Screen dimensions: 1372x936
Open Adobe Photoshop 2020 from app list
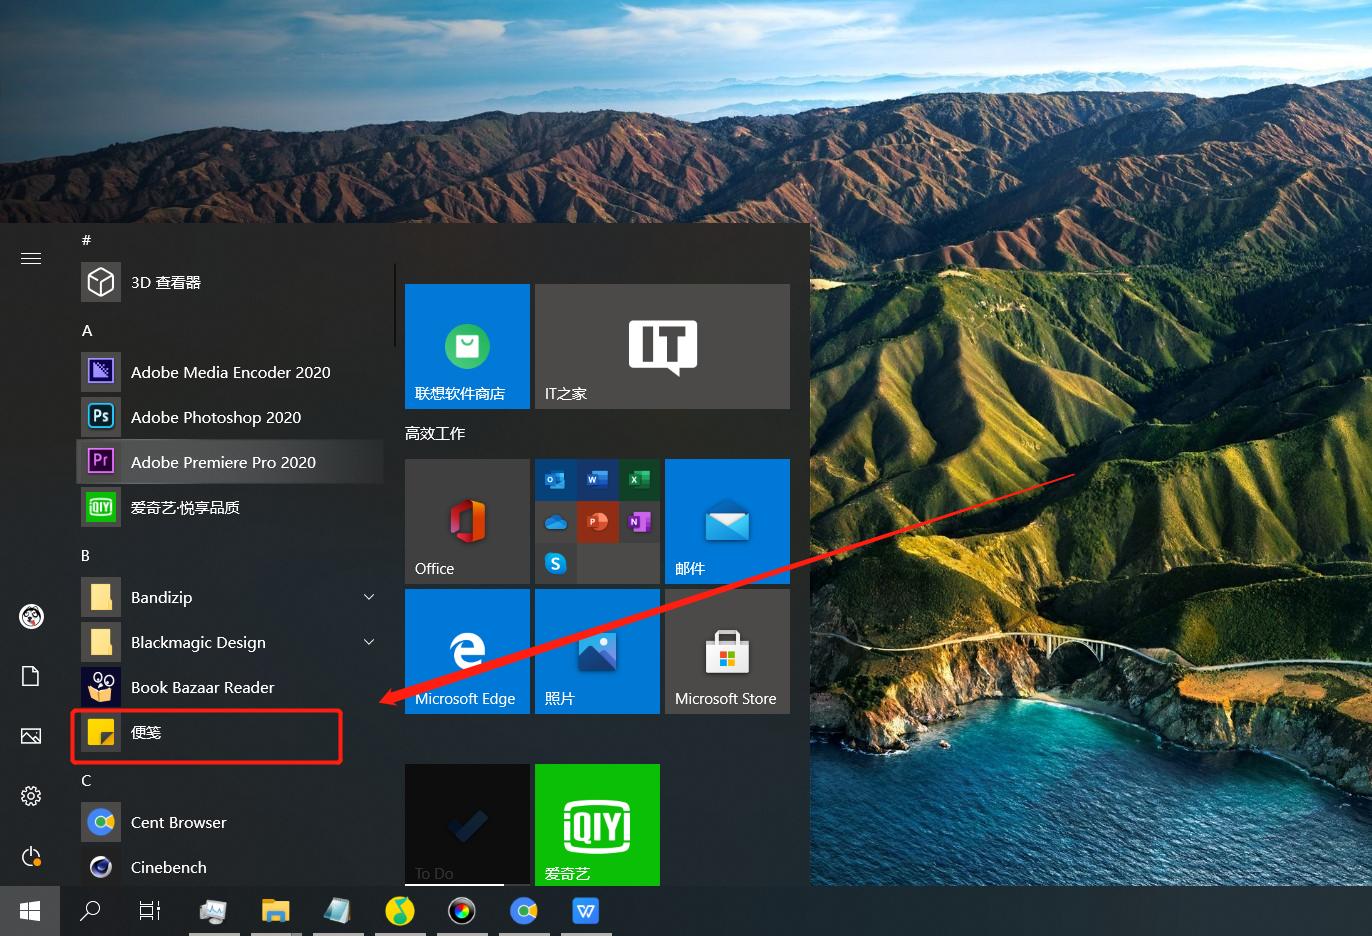215,417
